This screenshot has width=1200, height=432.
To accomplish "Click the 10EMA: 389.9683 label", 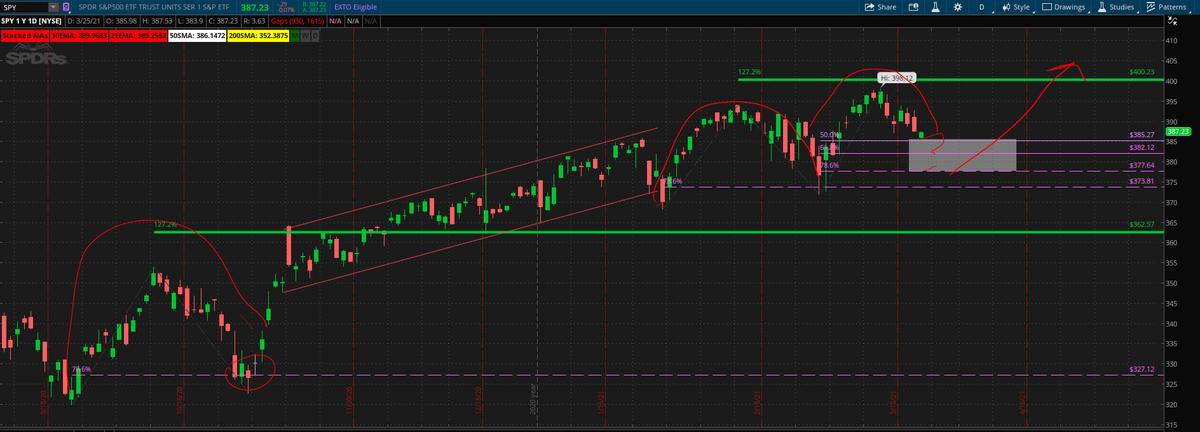I will point(79,35).
